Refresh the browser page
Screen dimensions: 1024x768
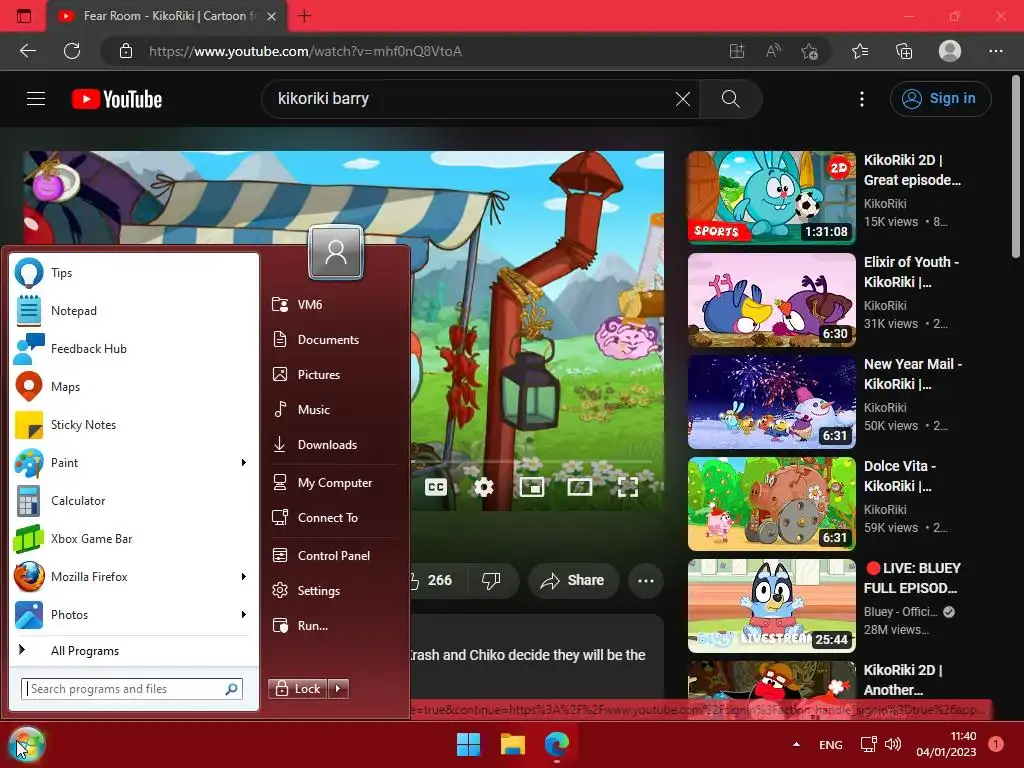(x=72, y=51)
